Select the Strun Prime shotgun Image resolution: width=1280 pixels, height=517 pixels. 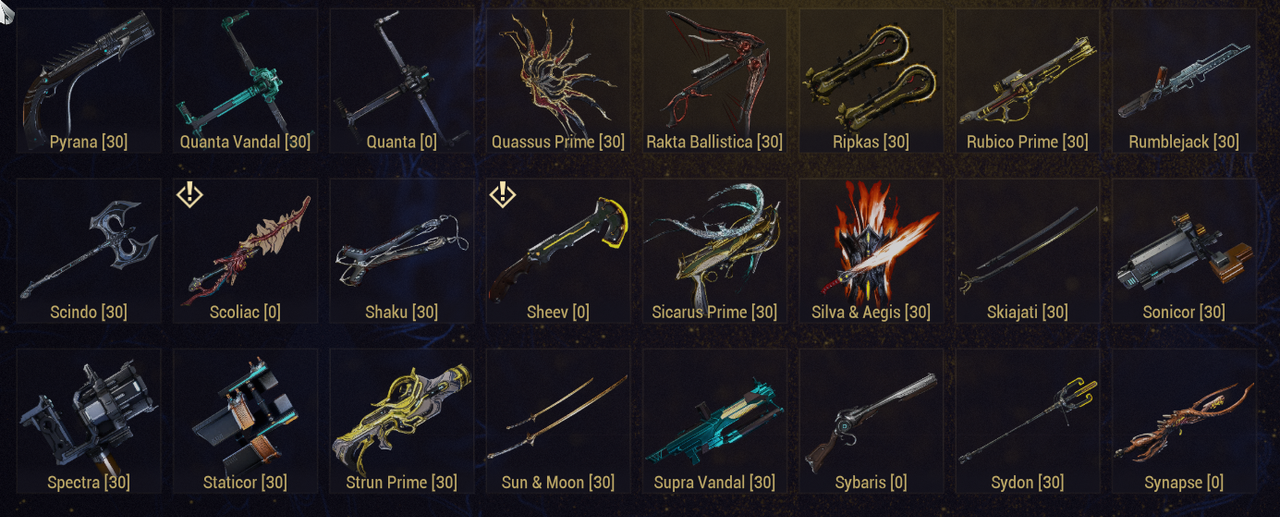click(401, 421)
